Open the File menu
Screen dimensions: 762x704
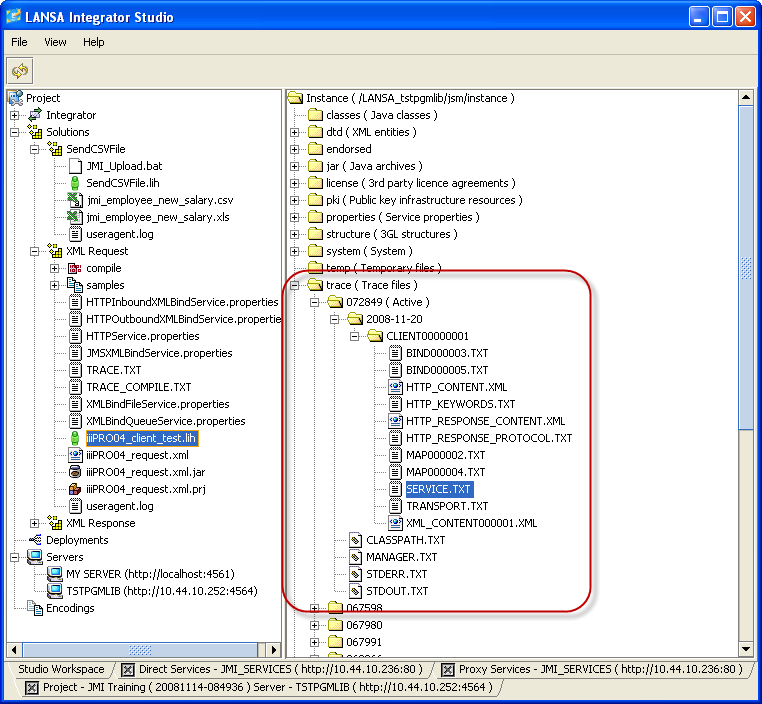pos(19,42)
